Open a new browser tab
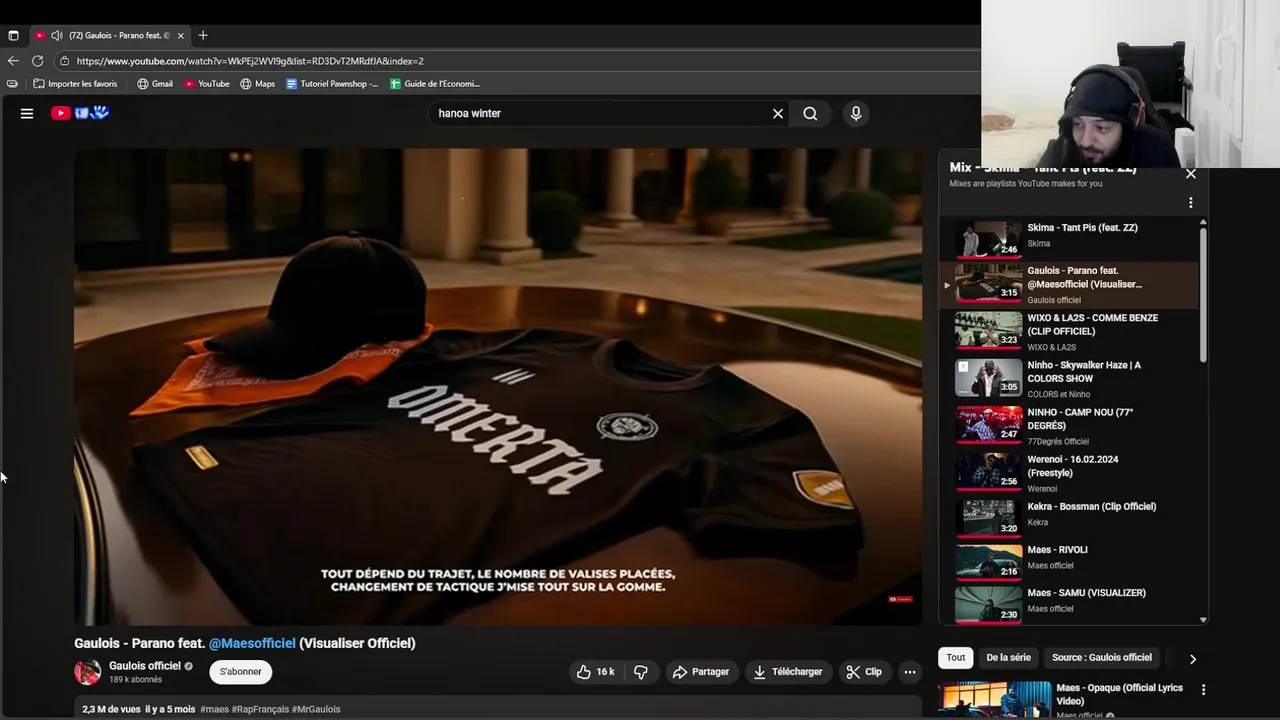 pyautogui.click(x=203, y=35)
